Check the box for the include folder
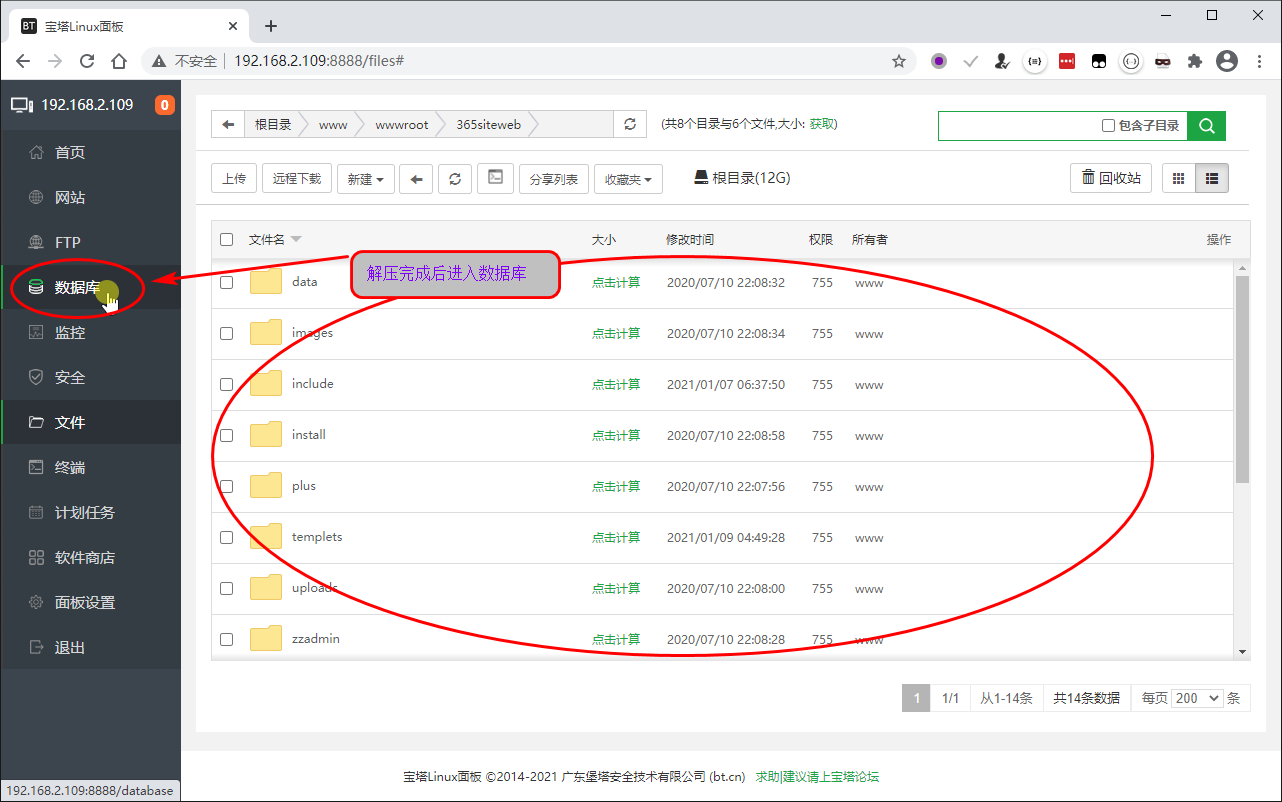The image size is (1282, 802). 226,384
